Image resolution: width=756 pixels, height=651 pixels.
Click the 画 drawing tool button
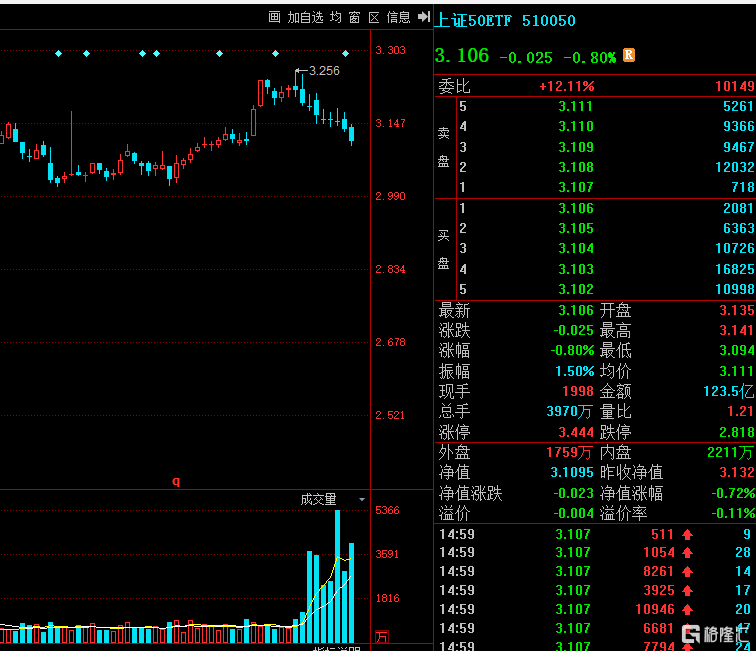click(274, 17)
